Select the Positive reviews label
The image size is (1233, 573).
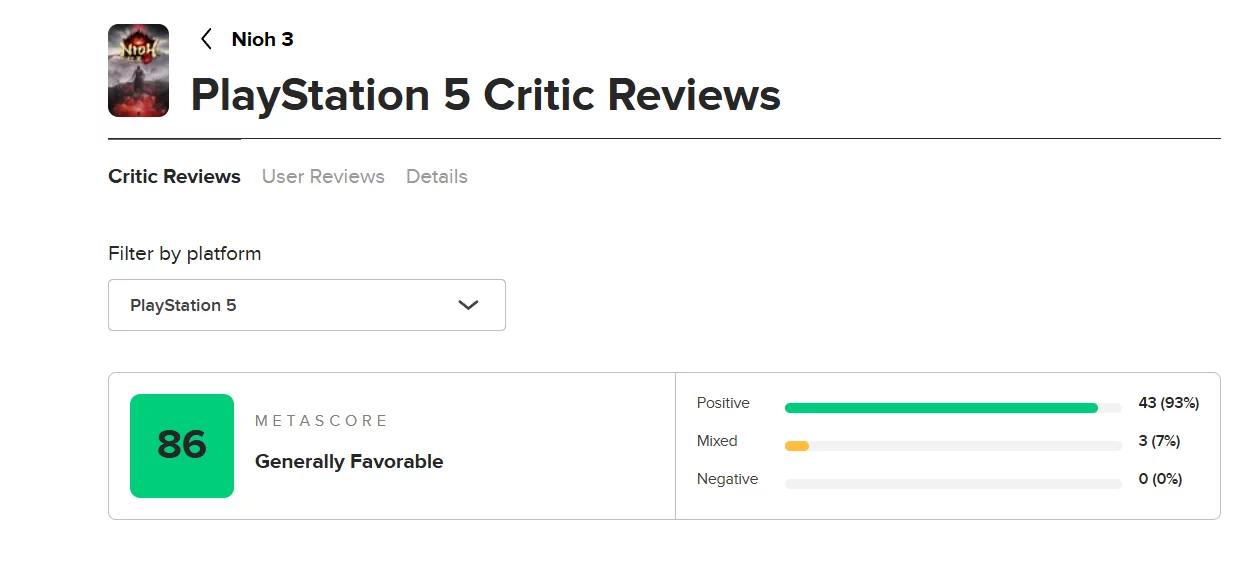[723, 403]
